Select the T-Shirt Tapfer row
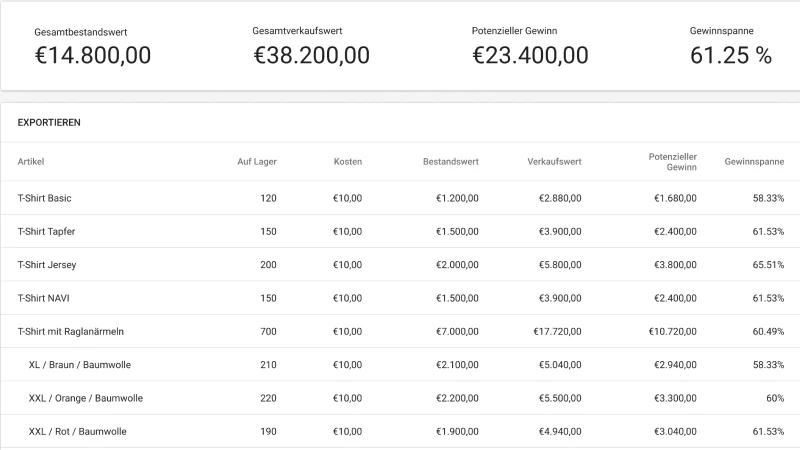This screenshot has width=800, height=450. [x=46, y=231]
